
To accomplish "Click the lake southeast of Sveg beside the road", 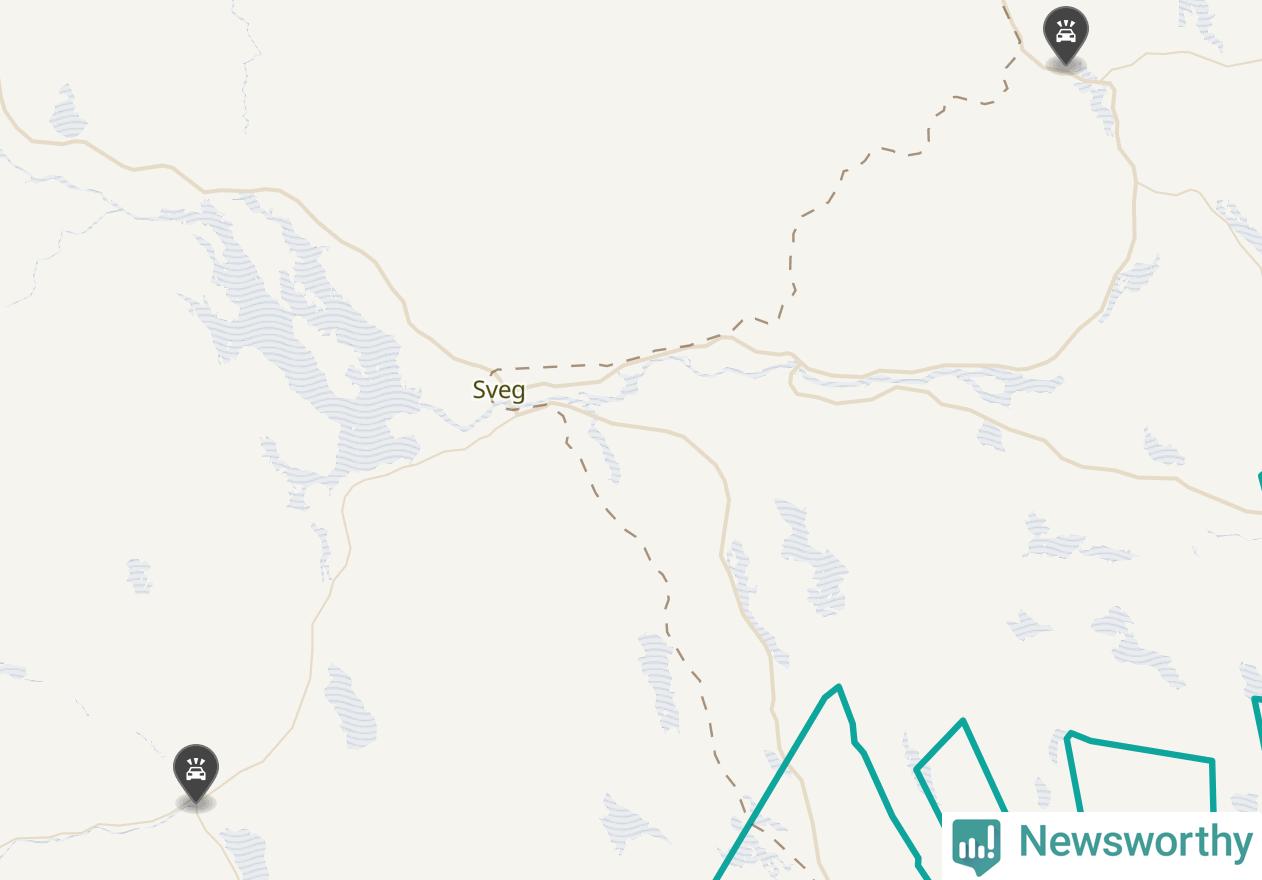I will click(x=812, y=557).
